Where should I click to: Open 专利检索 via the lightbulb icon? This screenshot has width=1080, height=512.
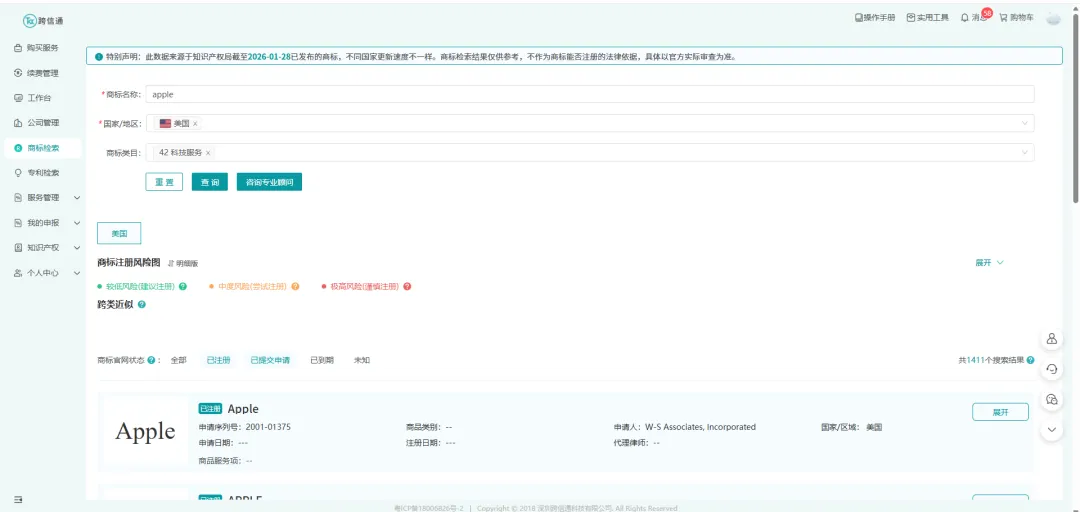(x=18, y=173)
